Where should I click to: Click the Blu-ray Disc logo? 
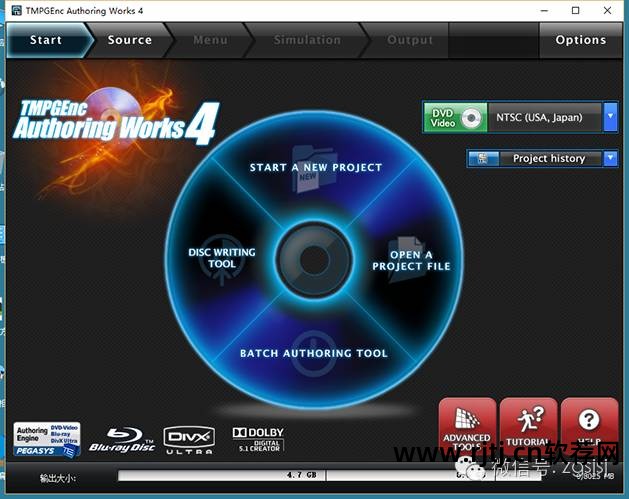coord(122,440)
